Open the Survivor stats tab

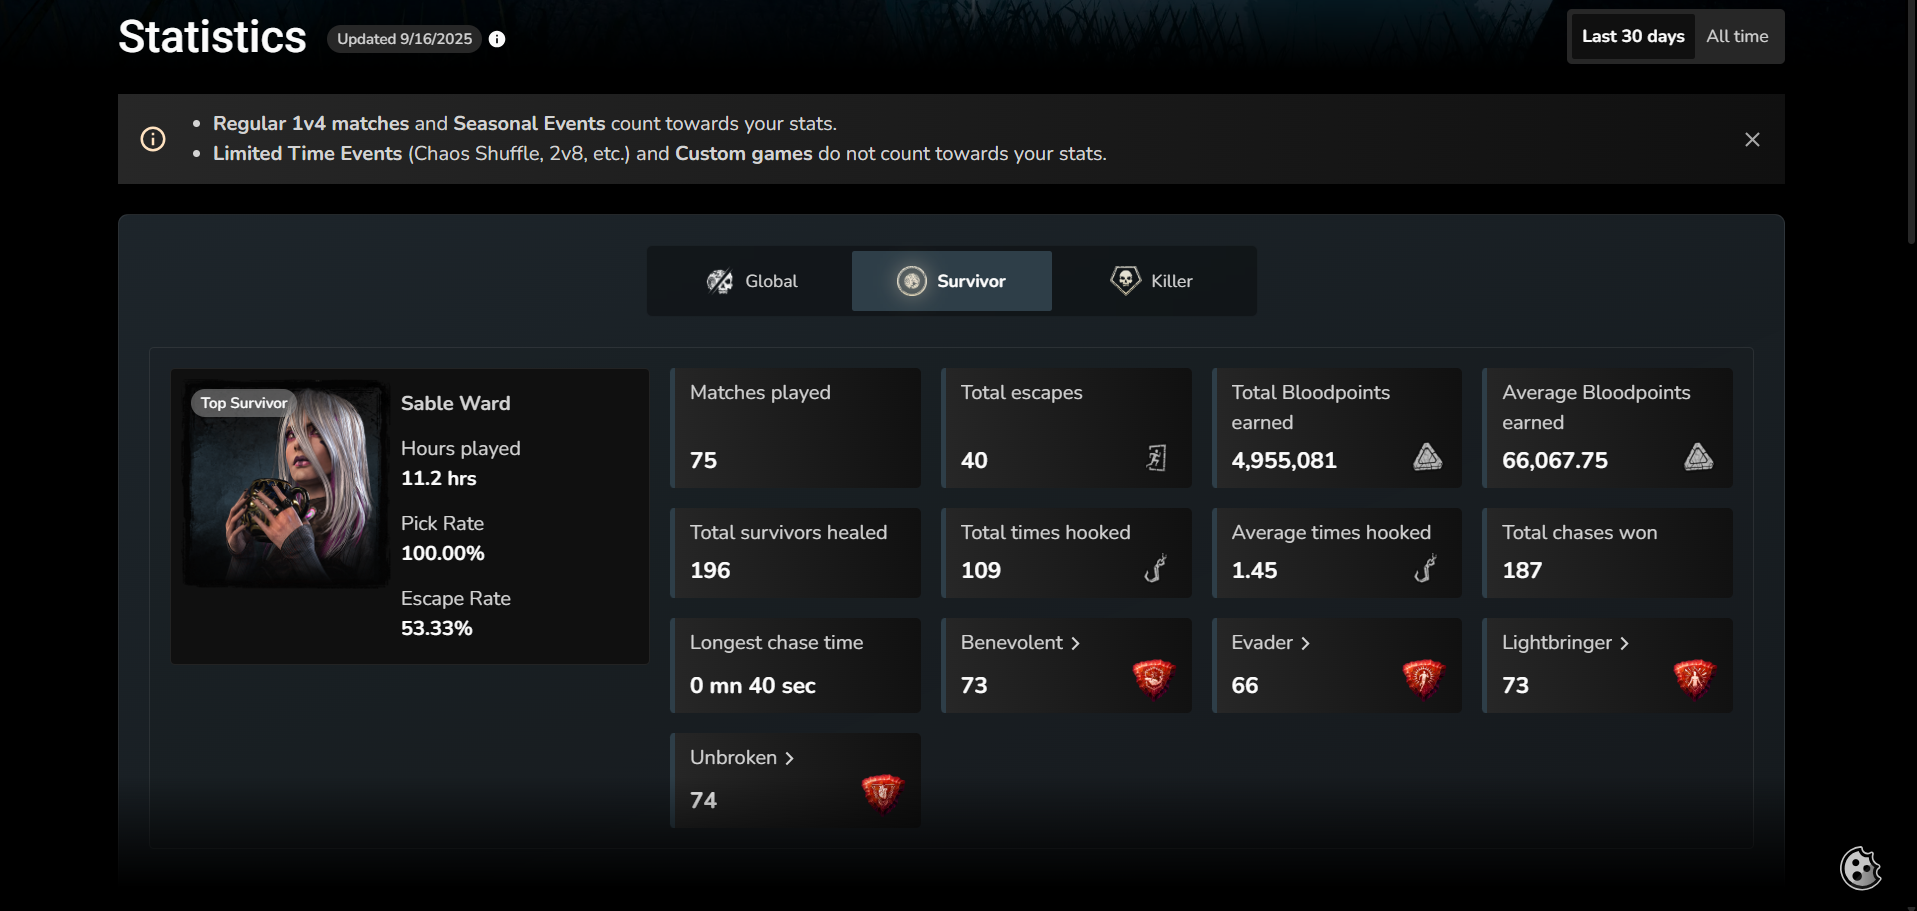[951, 281]
